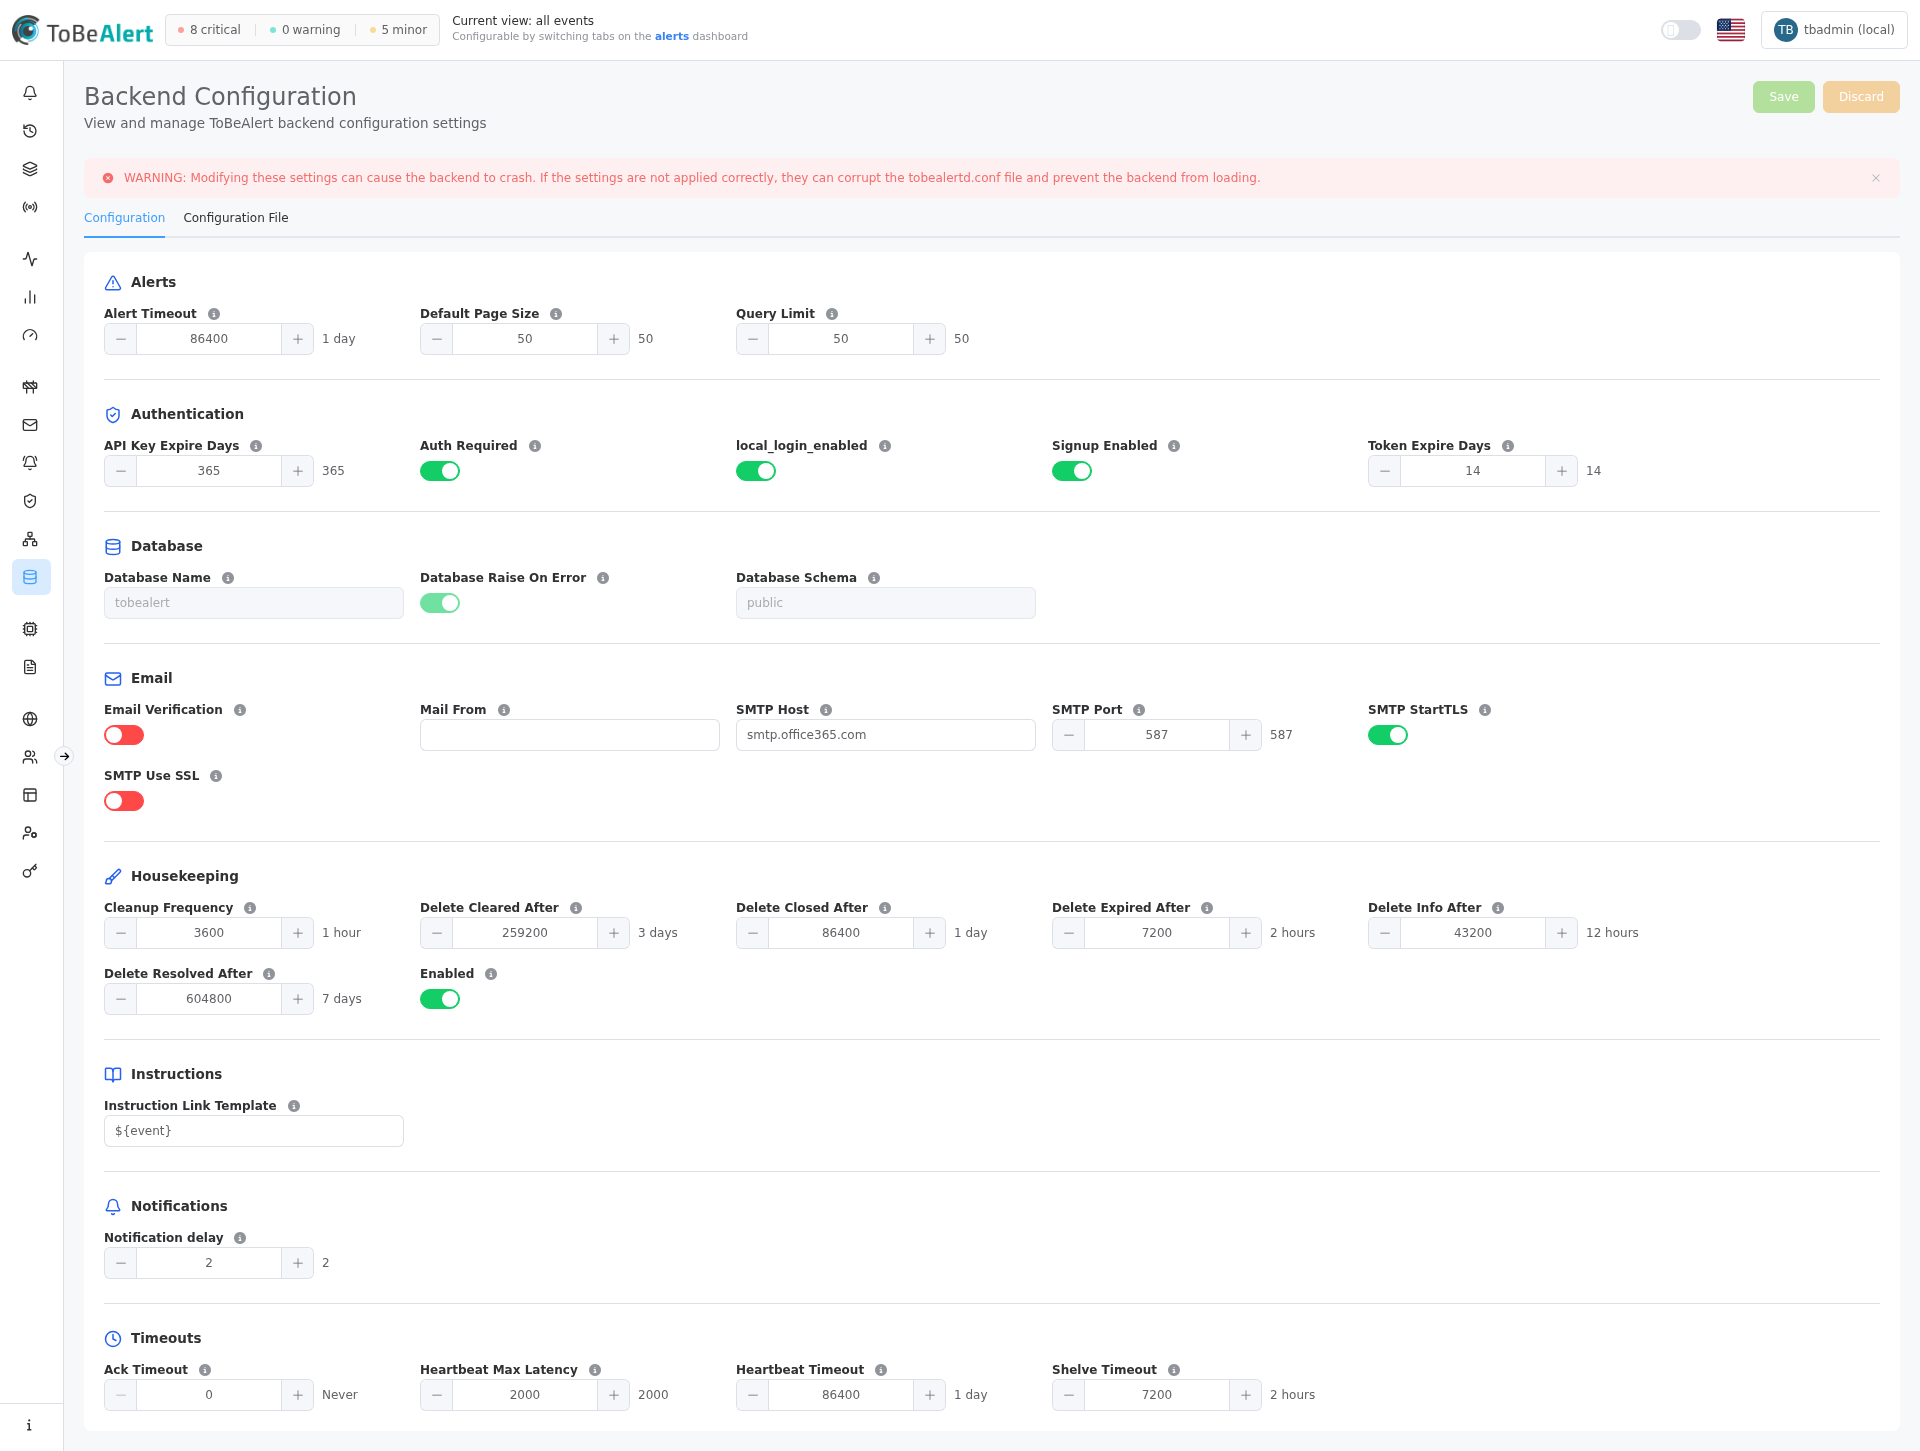
Task: Enable the SMTP Use SSL switch
Action: 124,801
